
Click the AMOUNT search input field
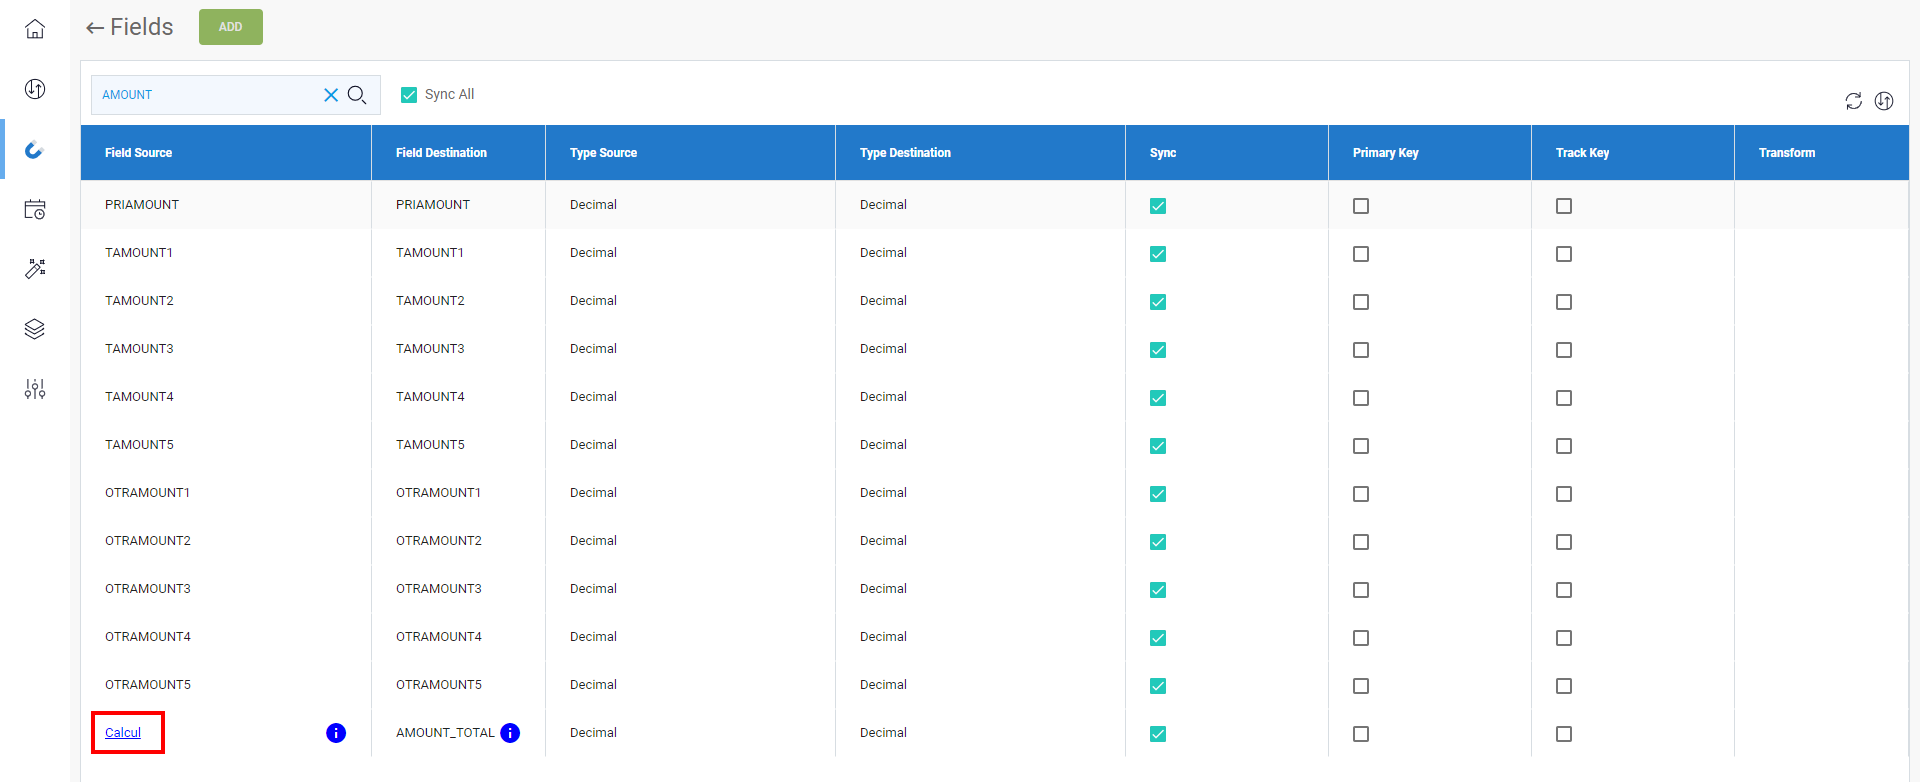pos(205,95)
